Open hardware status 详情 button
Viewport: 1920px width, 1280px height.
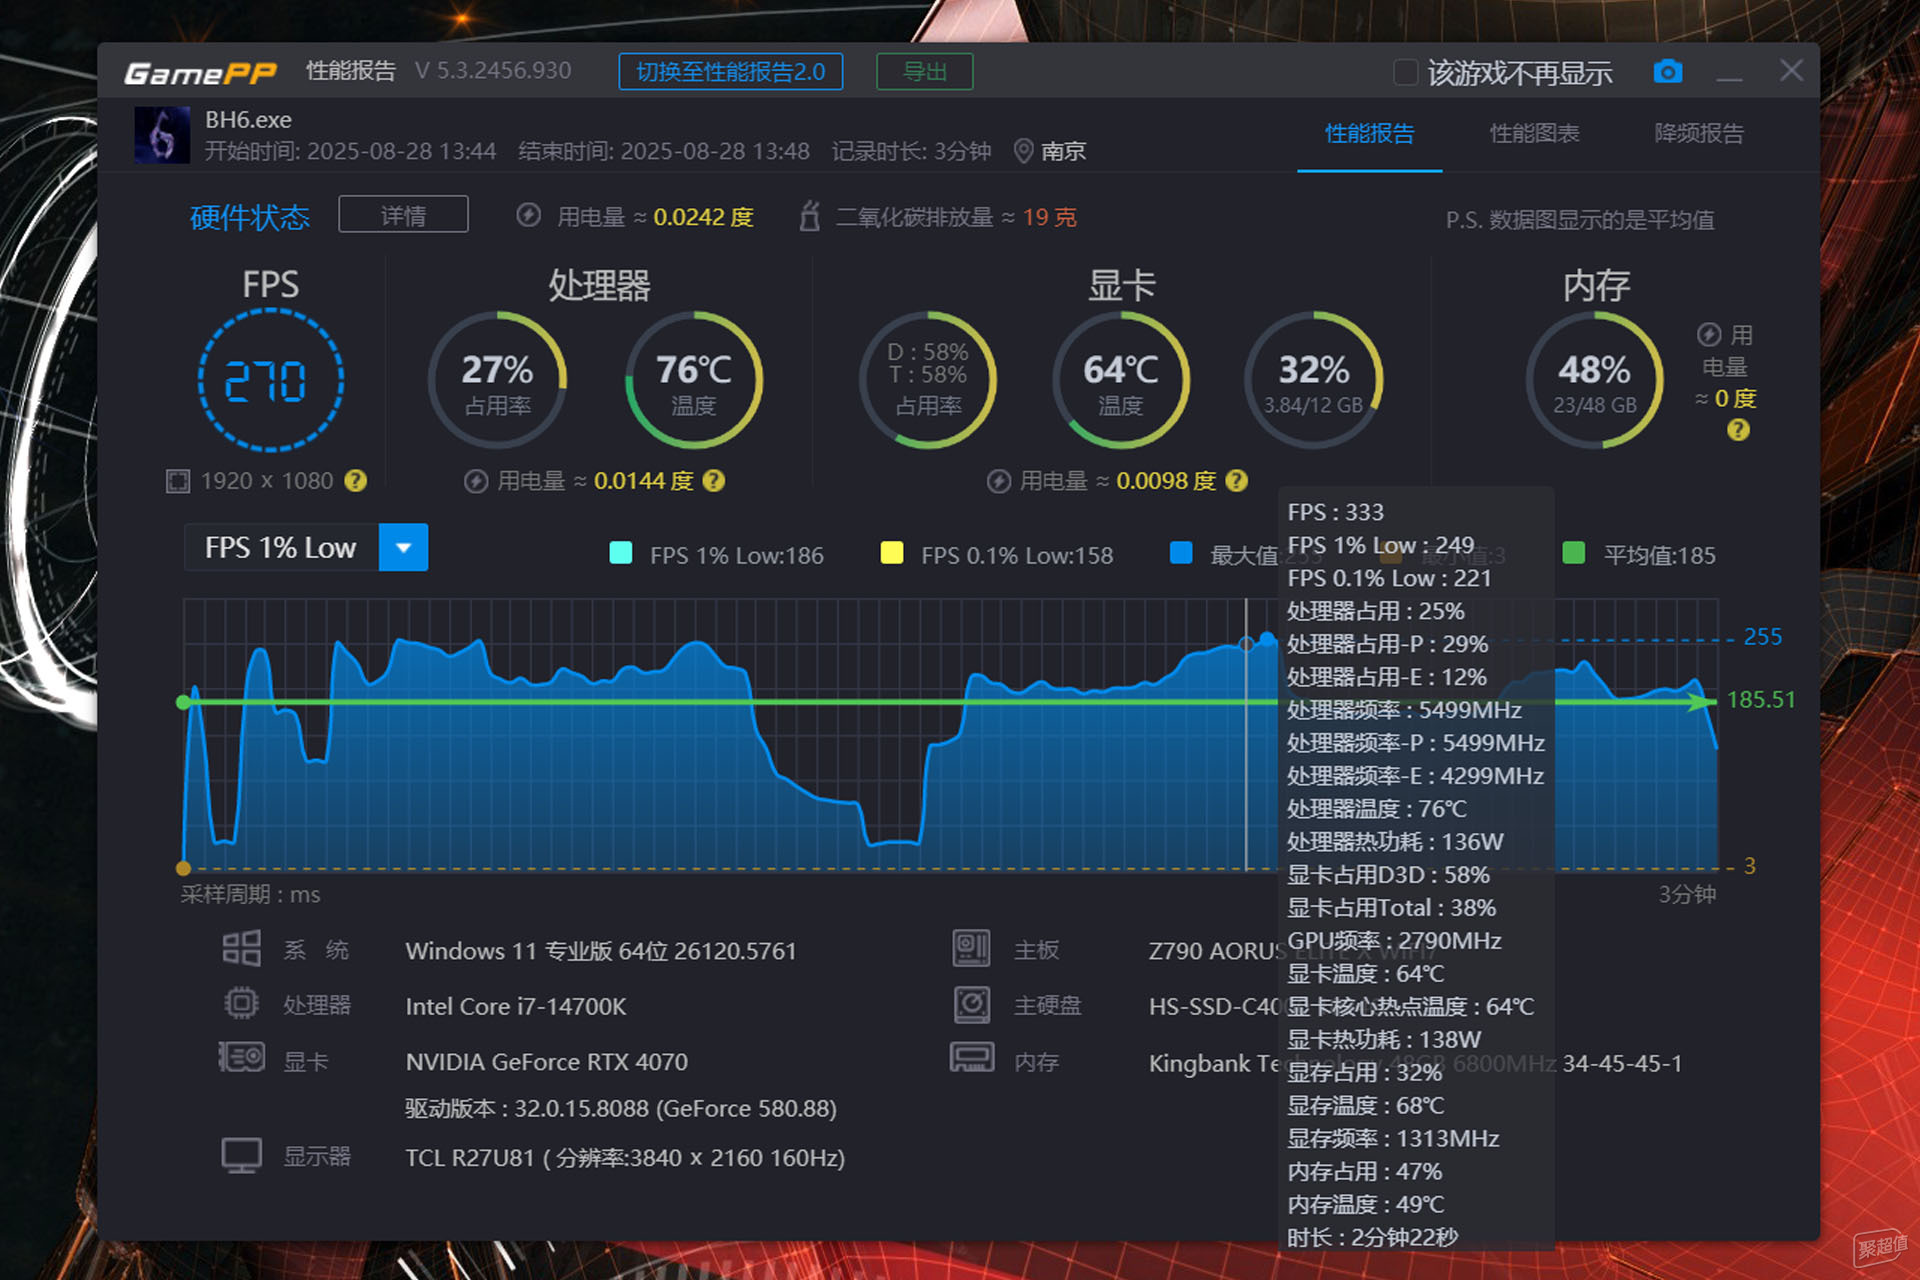(x=403, y=215)
